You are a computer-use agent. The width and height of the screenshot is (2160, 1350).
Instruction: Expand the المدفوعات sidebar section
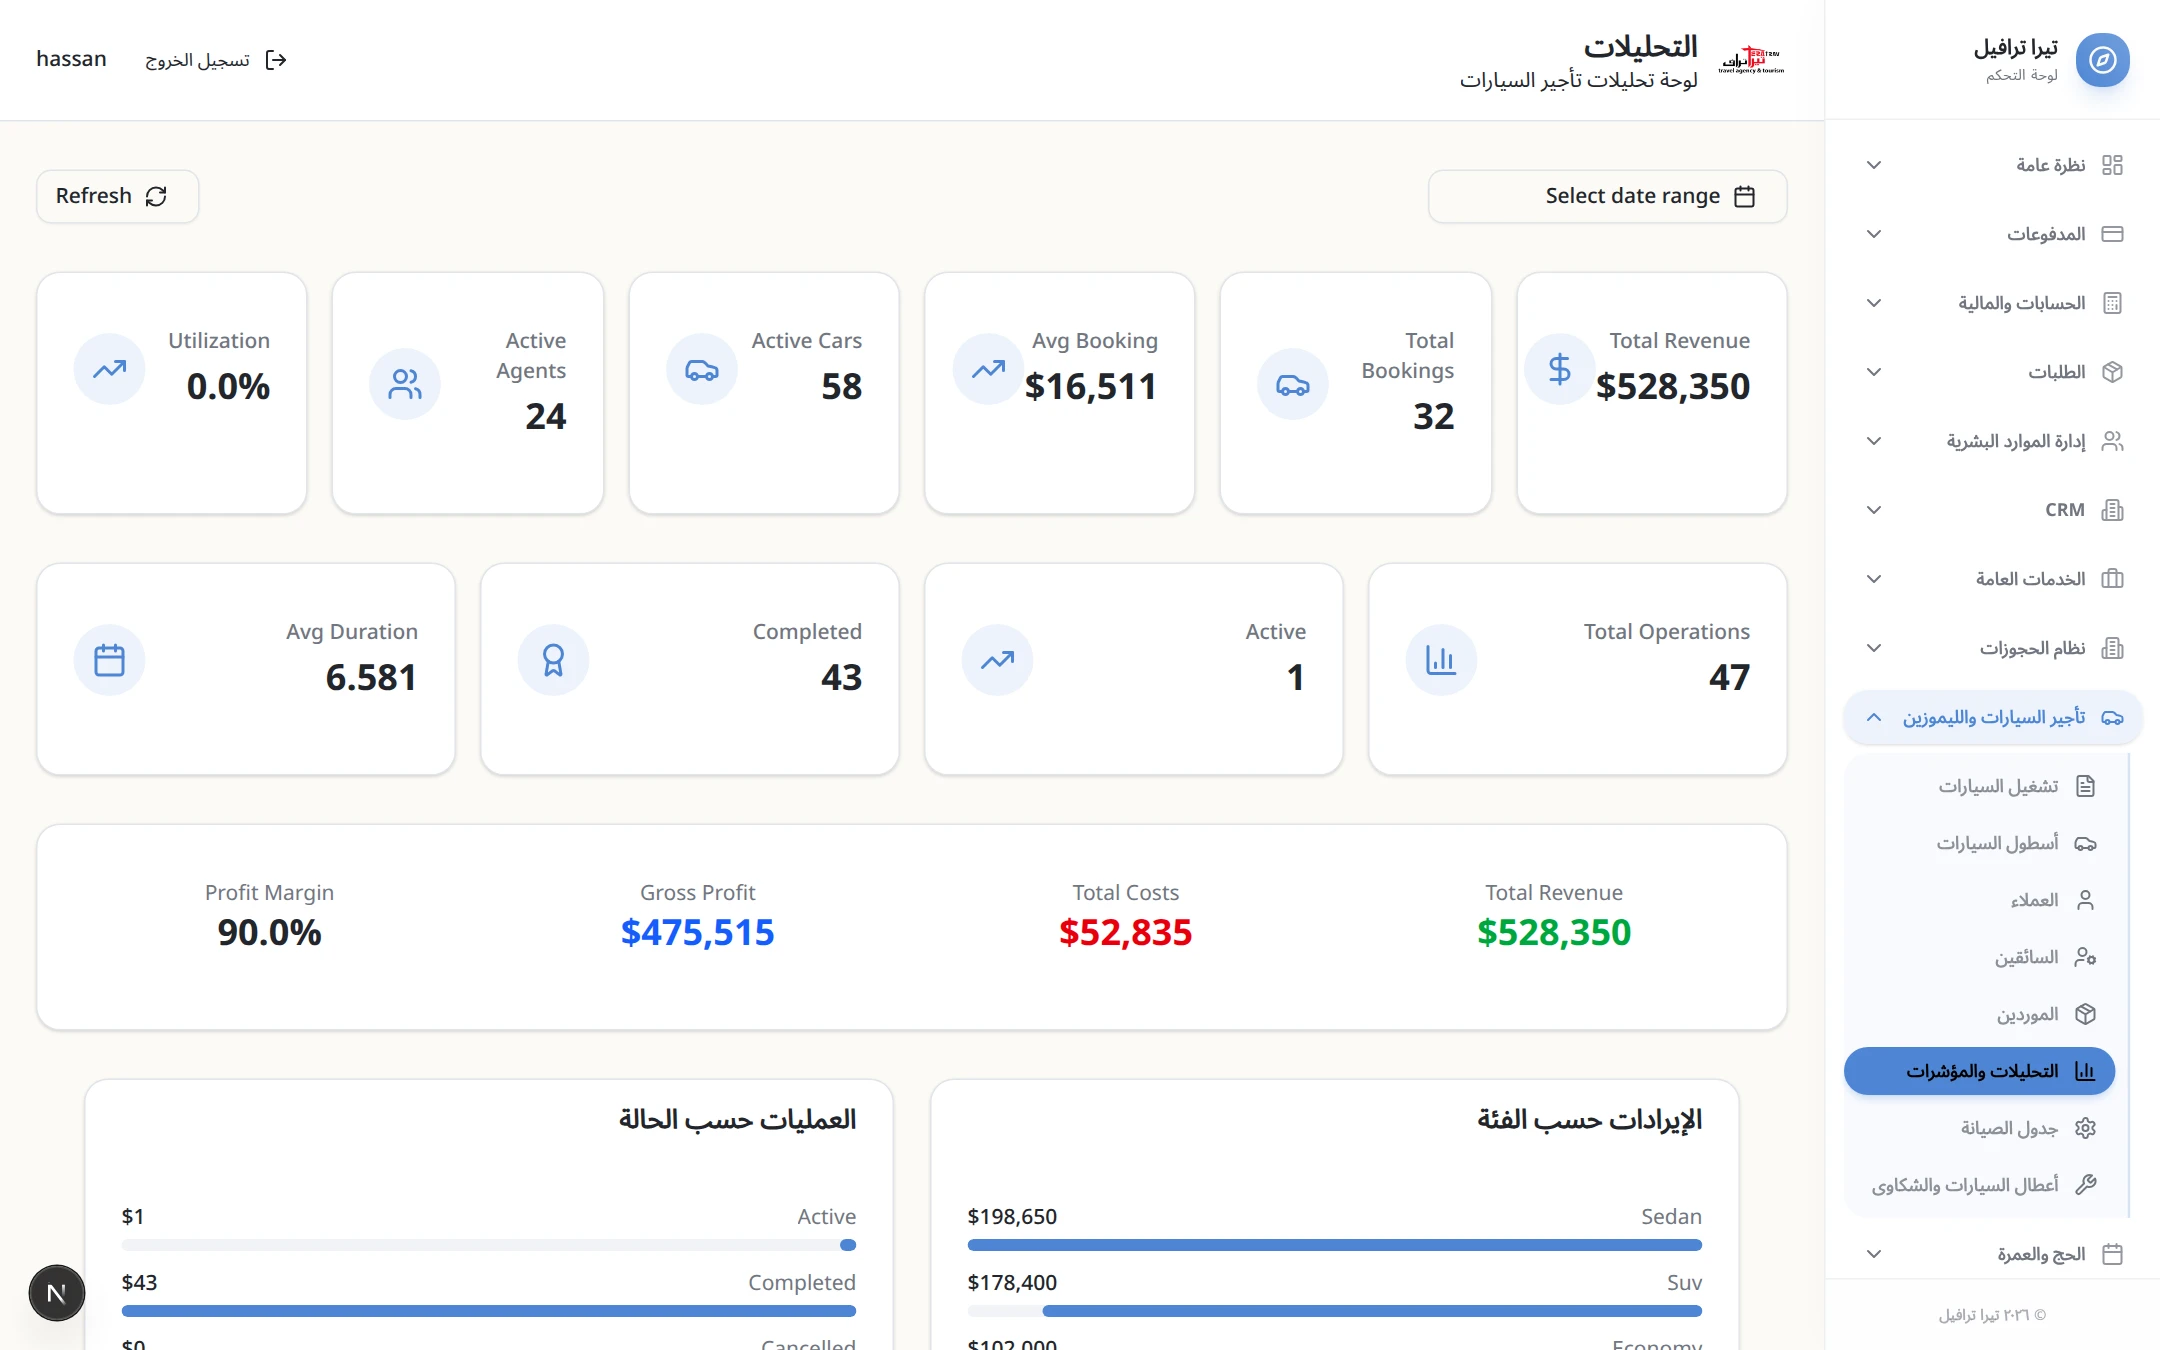(1992, 234)
